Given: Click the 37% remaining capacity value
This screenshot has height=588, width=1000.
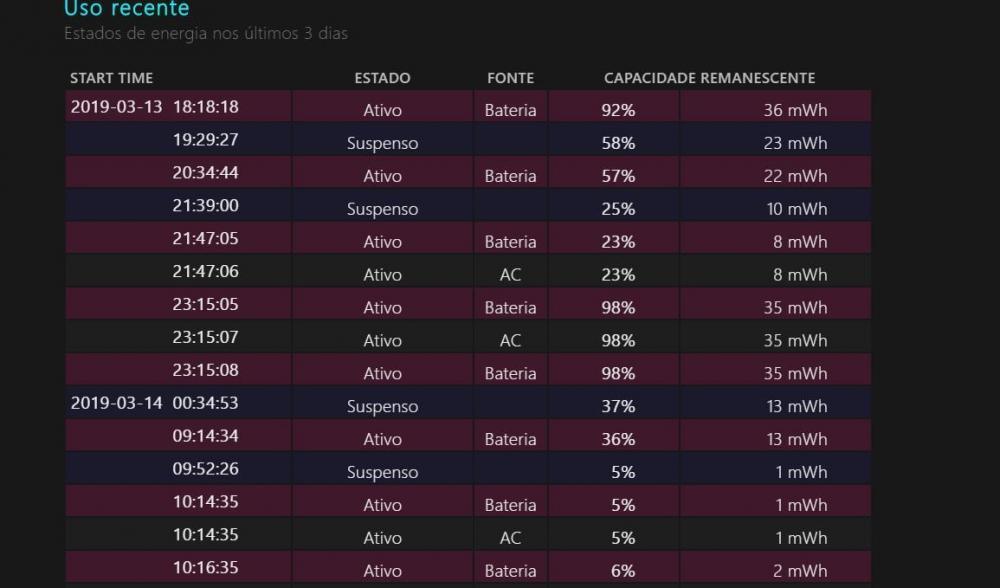Looking at the screenshot, I should [x=618, y=406].
